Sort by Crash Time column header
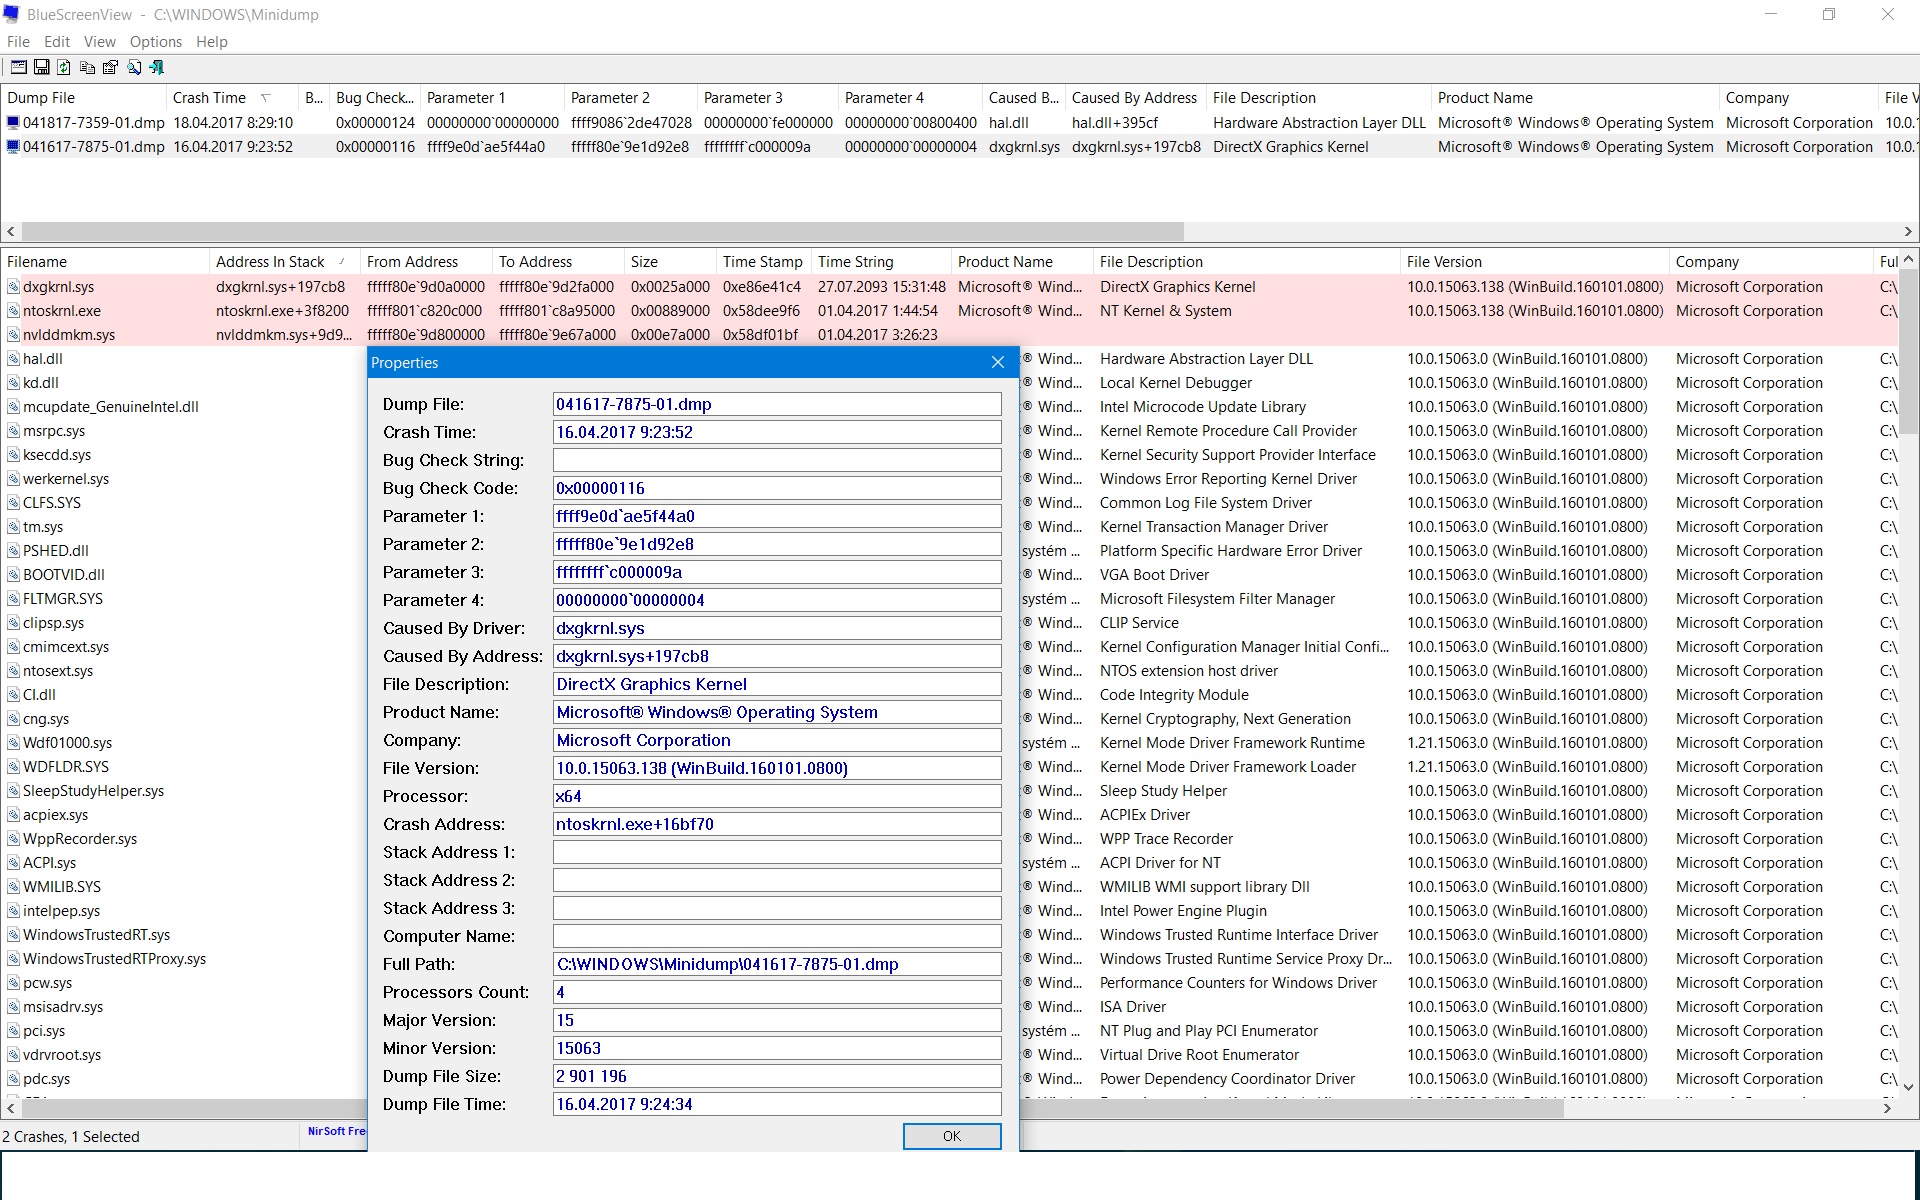This screenshot has width=1920, height=1200. coord(209,98)
